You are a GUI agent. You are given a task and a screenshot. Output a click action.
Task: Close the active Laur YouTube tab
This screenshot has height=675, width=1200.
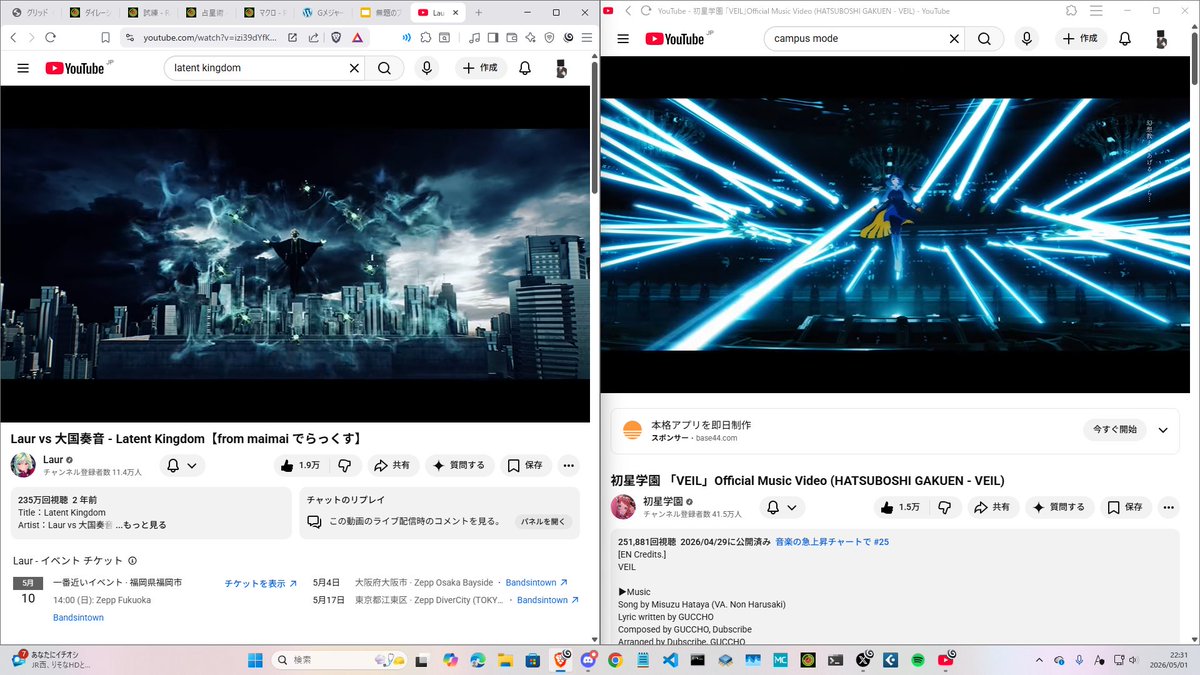tap(455, 12)
